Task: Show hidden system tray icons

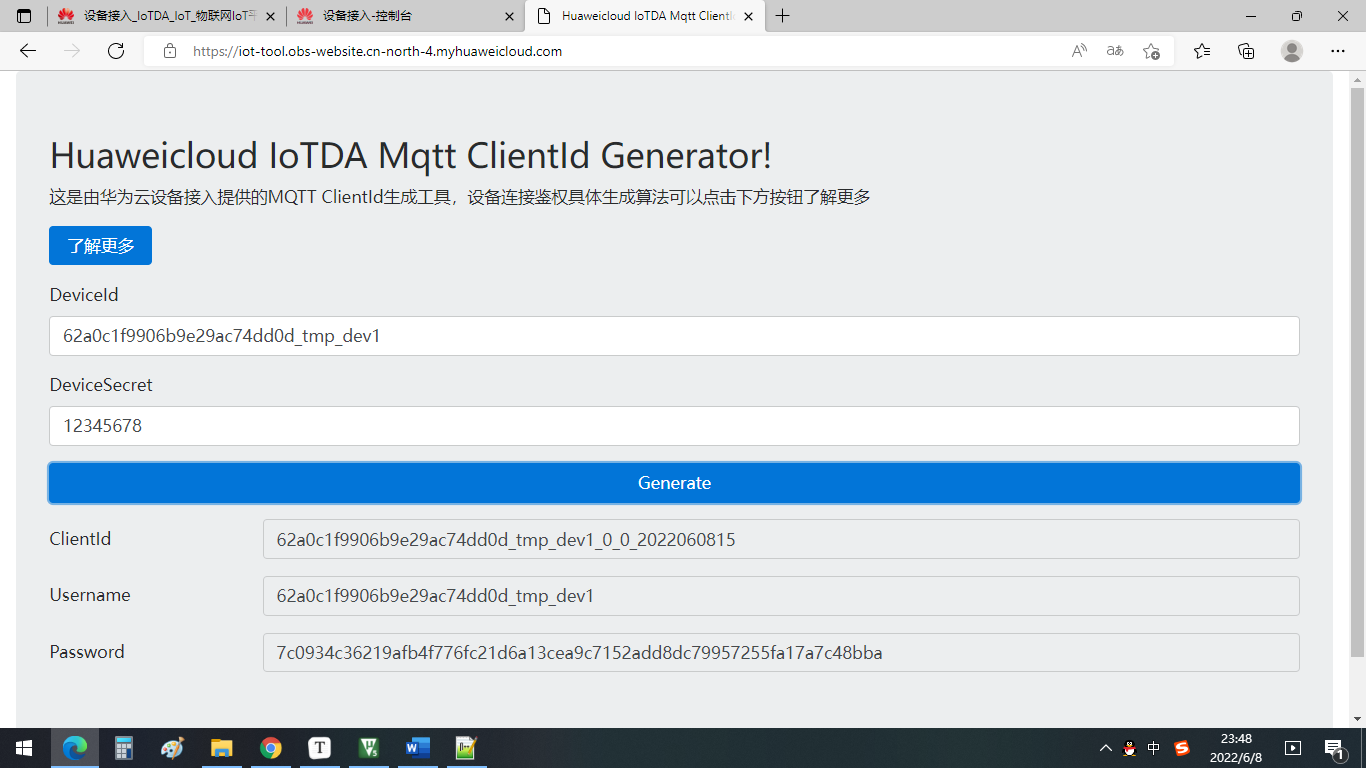Action: click(1105, 748)
